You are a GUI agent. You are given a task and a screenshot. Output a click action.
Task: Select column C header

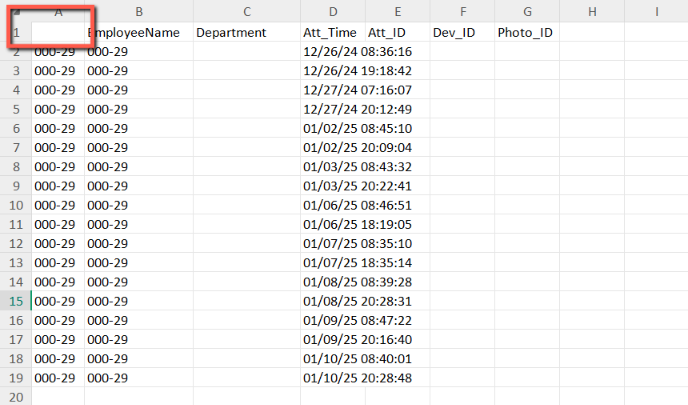[247, 11]
